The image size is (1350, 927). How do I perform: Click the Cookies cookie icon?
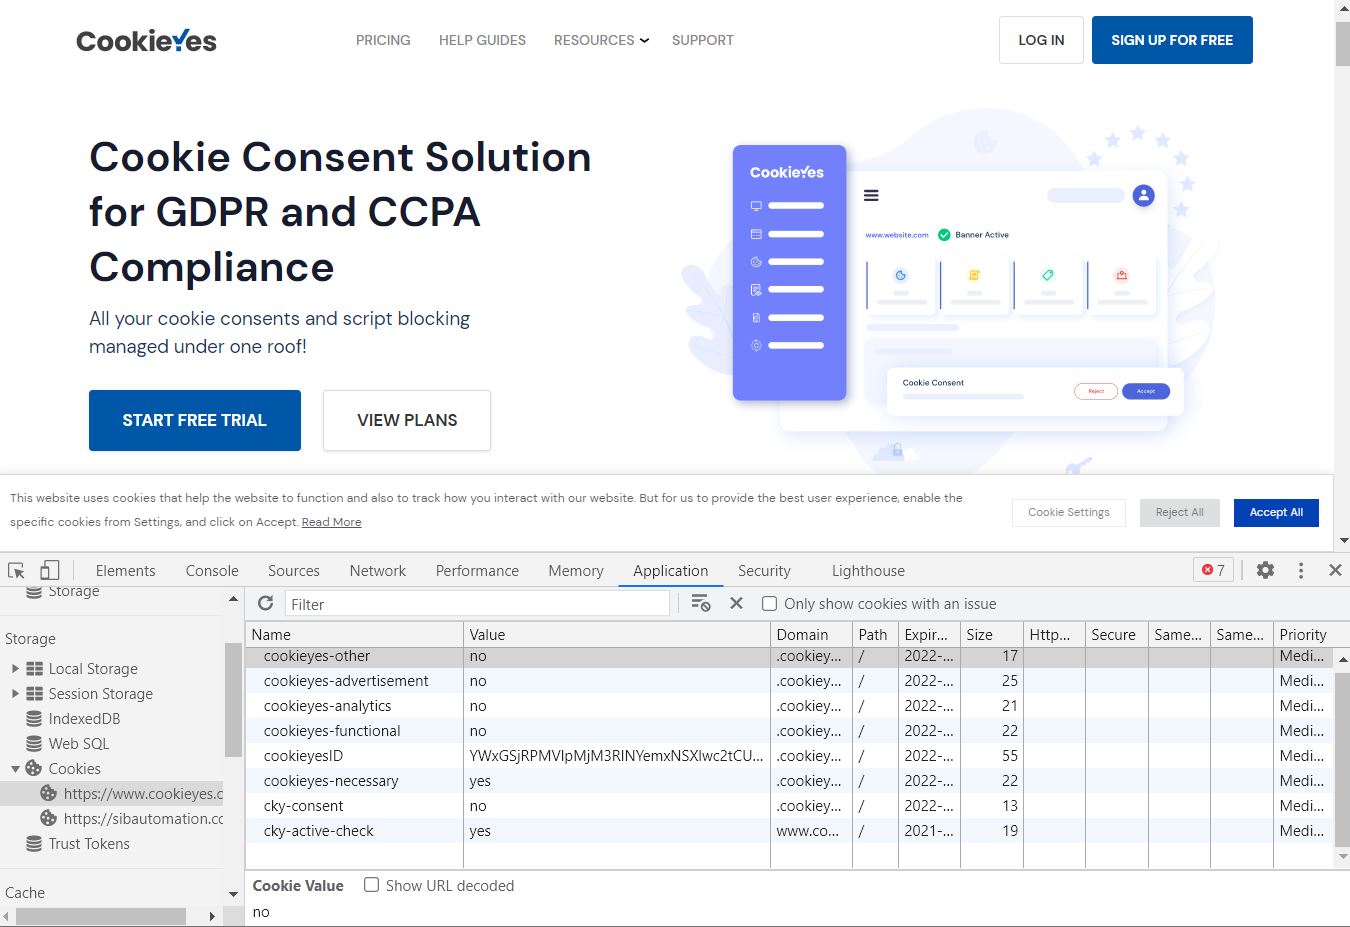pyautogui.click(x=34, y=769)
